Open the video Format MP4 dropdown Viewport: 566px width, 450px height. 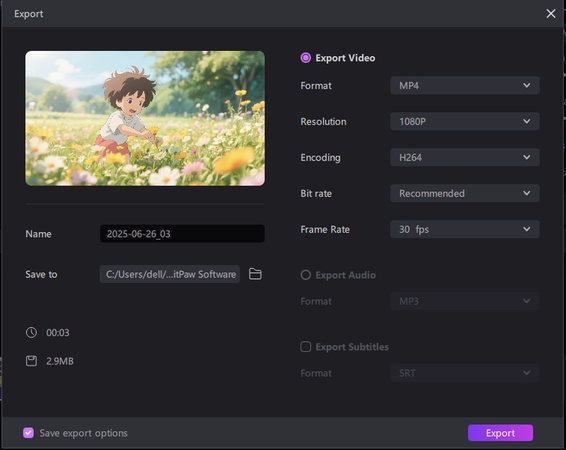pyautogui.click(x=465, y=86)
